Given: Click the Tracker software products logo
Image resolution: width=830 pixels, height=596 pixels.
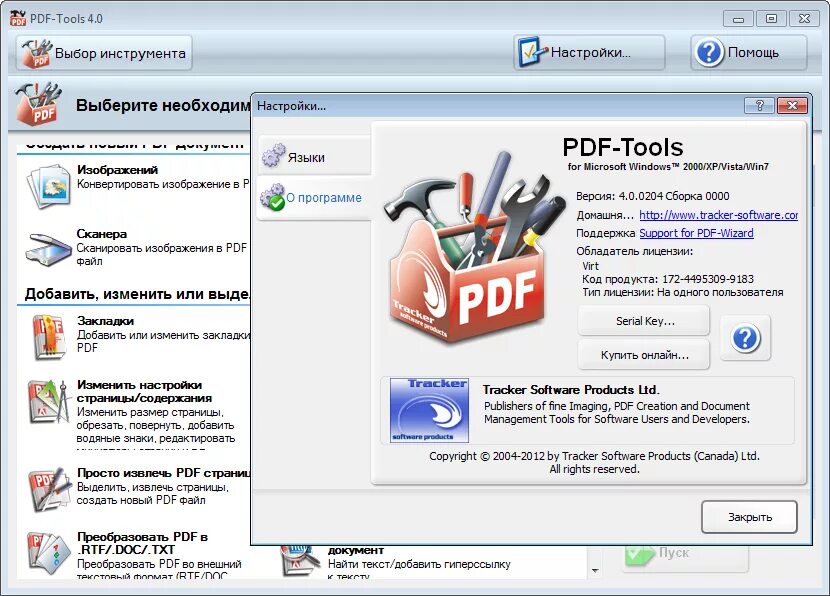Looking at the screenshot, I should (429, 410).
